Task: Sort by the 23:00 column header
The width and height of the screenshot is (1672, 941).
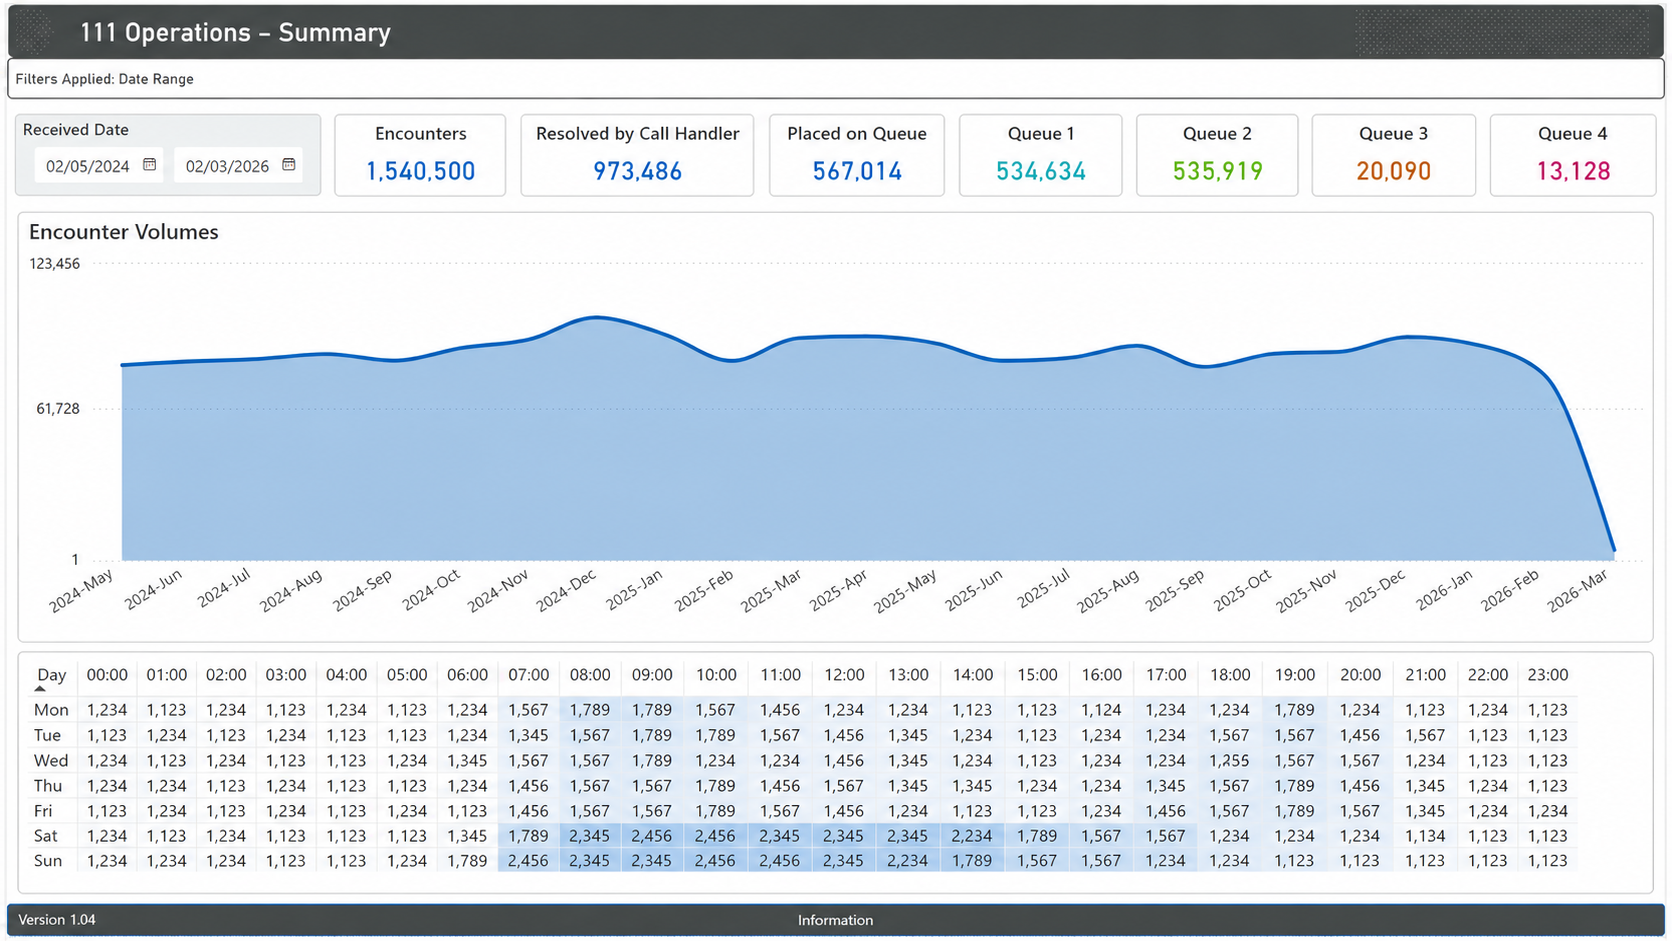Action: (1548, 675)
